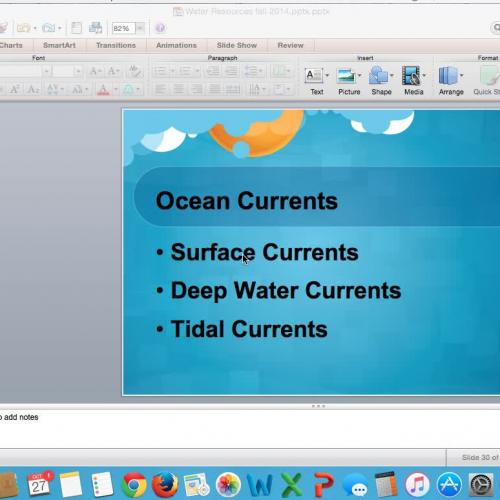Switch to the SmartArt tab
Viewport: 500px width, 500px height.
59,45
